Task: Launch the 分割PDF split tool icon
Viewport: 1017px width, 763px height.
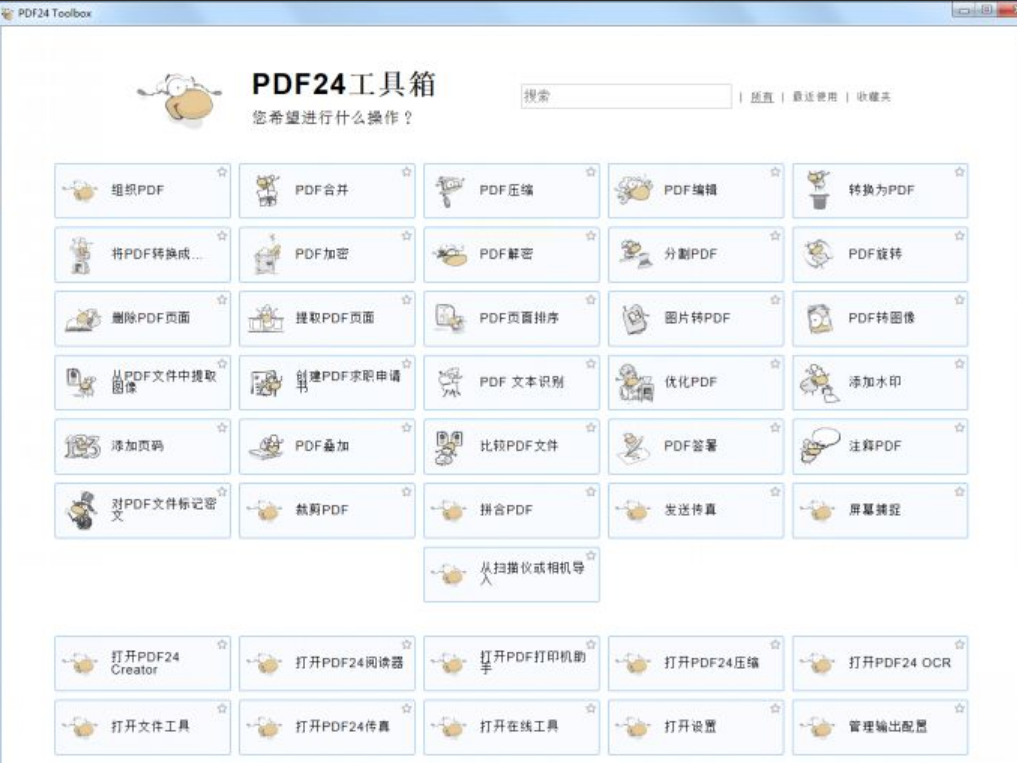Action: (x=634, y=254)
